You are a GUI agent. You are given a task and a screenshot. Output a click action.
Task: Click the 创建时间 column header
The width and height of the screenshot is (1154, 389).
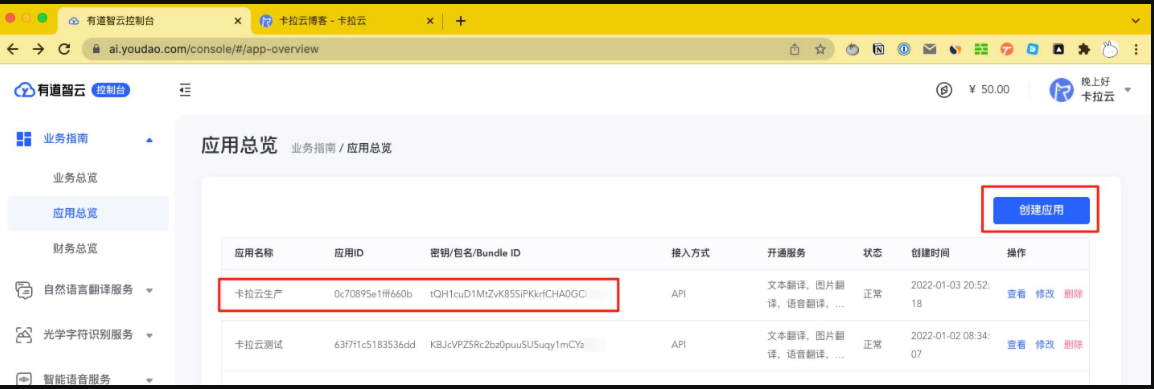pyautogui.click(x=930, y=253)
